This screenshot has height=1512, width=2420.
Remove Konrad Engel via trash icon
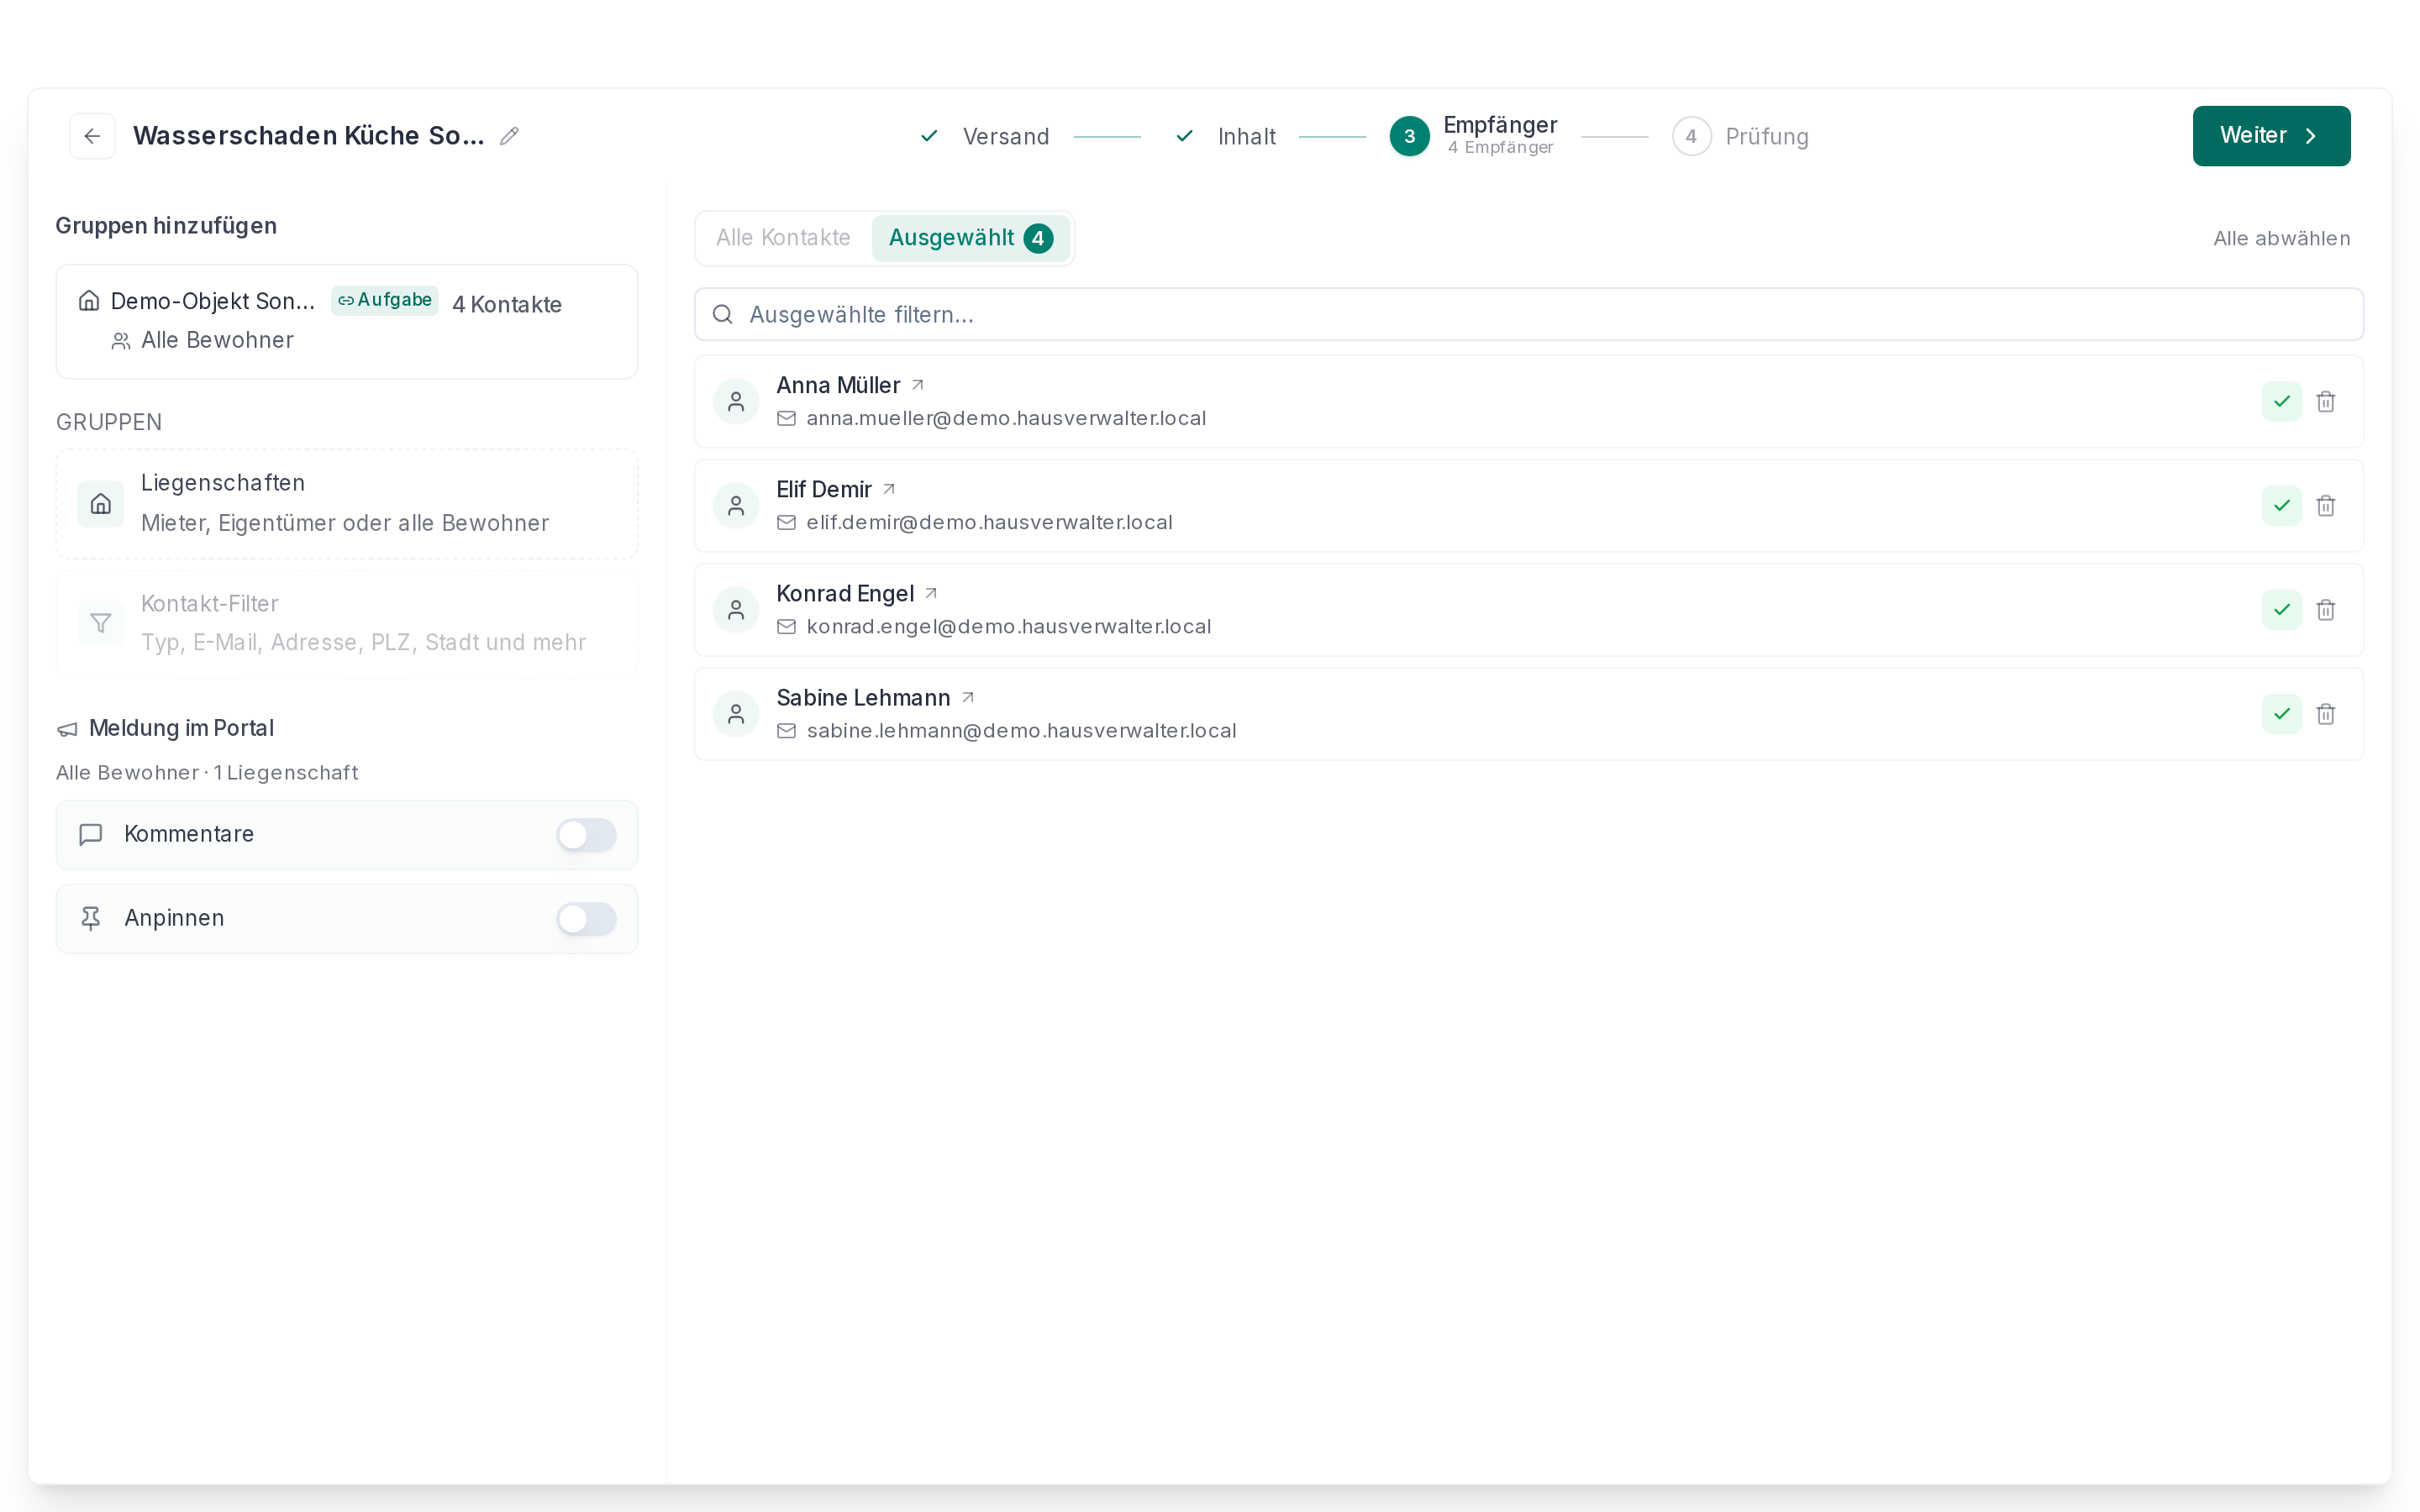2326,609
